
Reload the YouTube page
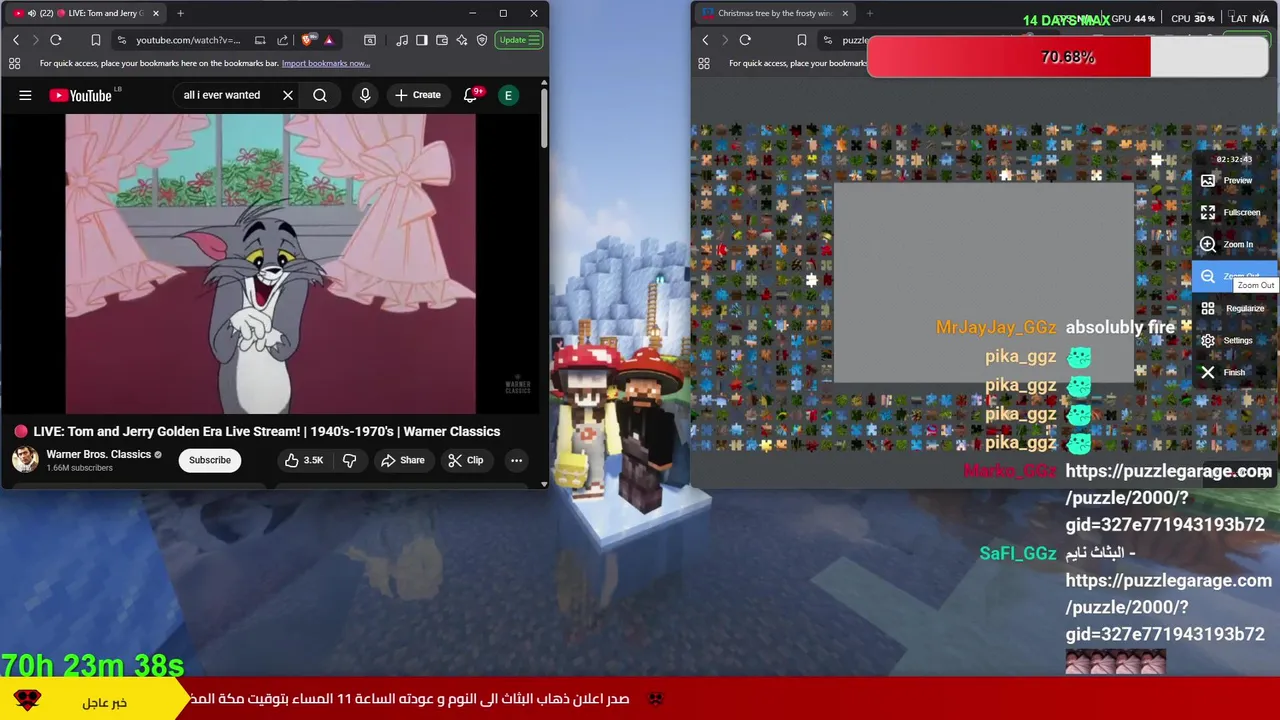click(56, 40)
